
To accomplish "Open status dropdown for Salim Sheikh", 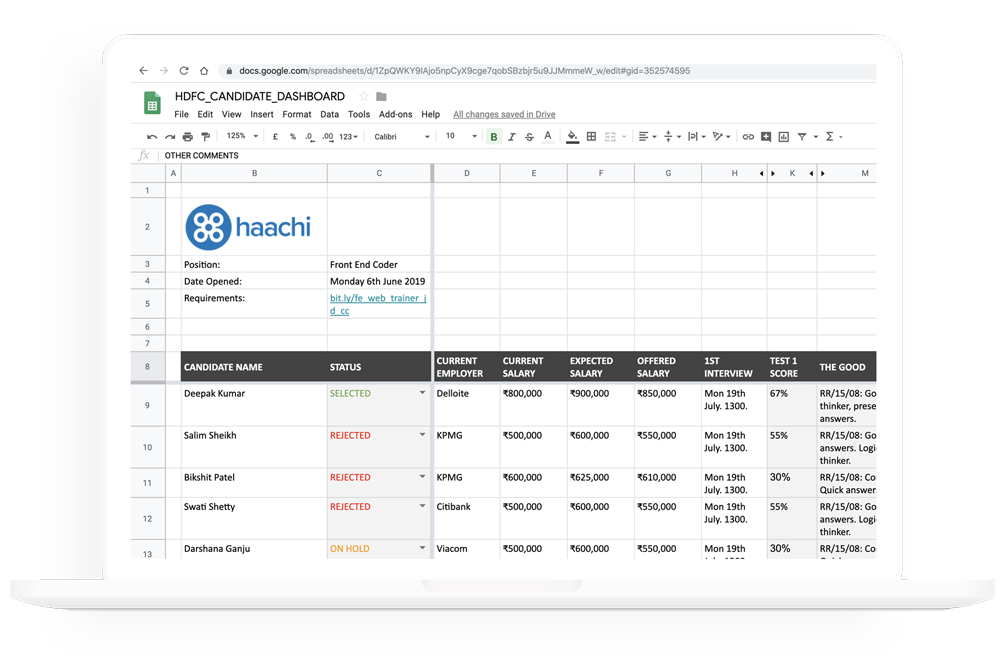I will 422,435.
